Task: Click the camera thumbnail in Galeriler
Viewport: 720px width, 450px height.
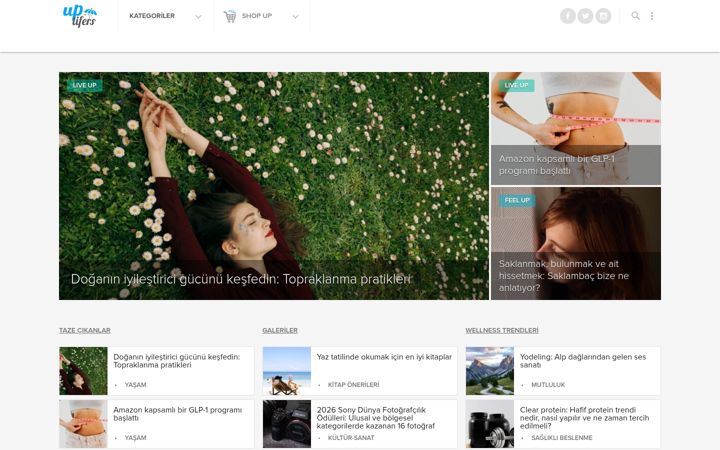Action: pyautogui.click(x=287, y=424)
